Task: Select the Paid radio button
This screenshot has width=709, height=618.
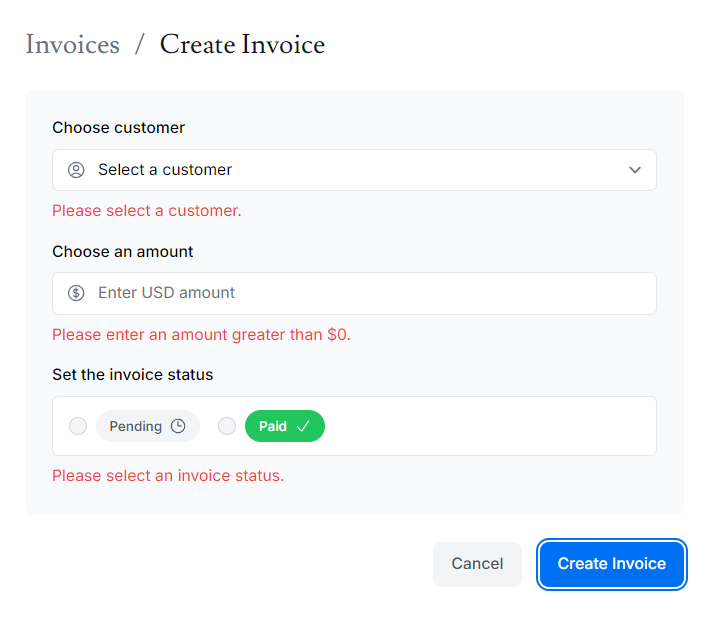Action: coord(227,426)
